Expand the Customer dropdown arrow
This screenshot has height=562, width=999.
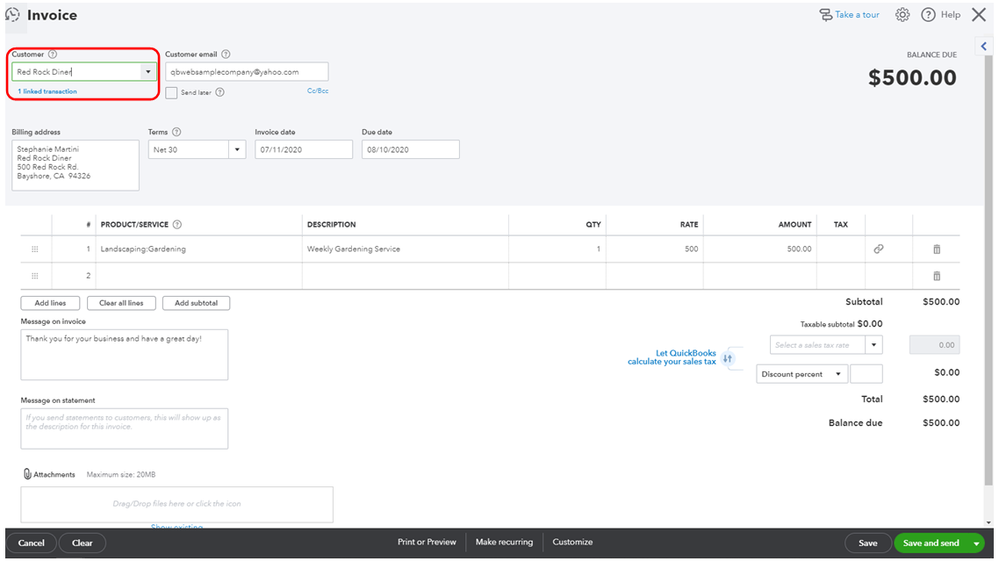point(148,72)
